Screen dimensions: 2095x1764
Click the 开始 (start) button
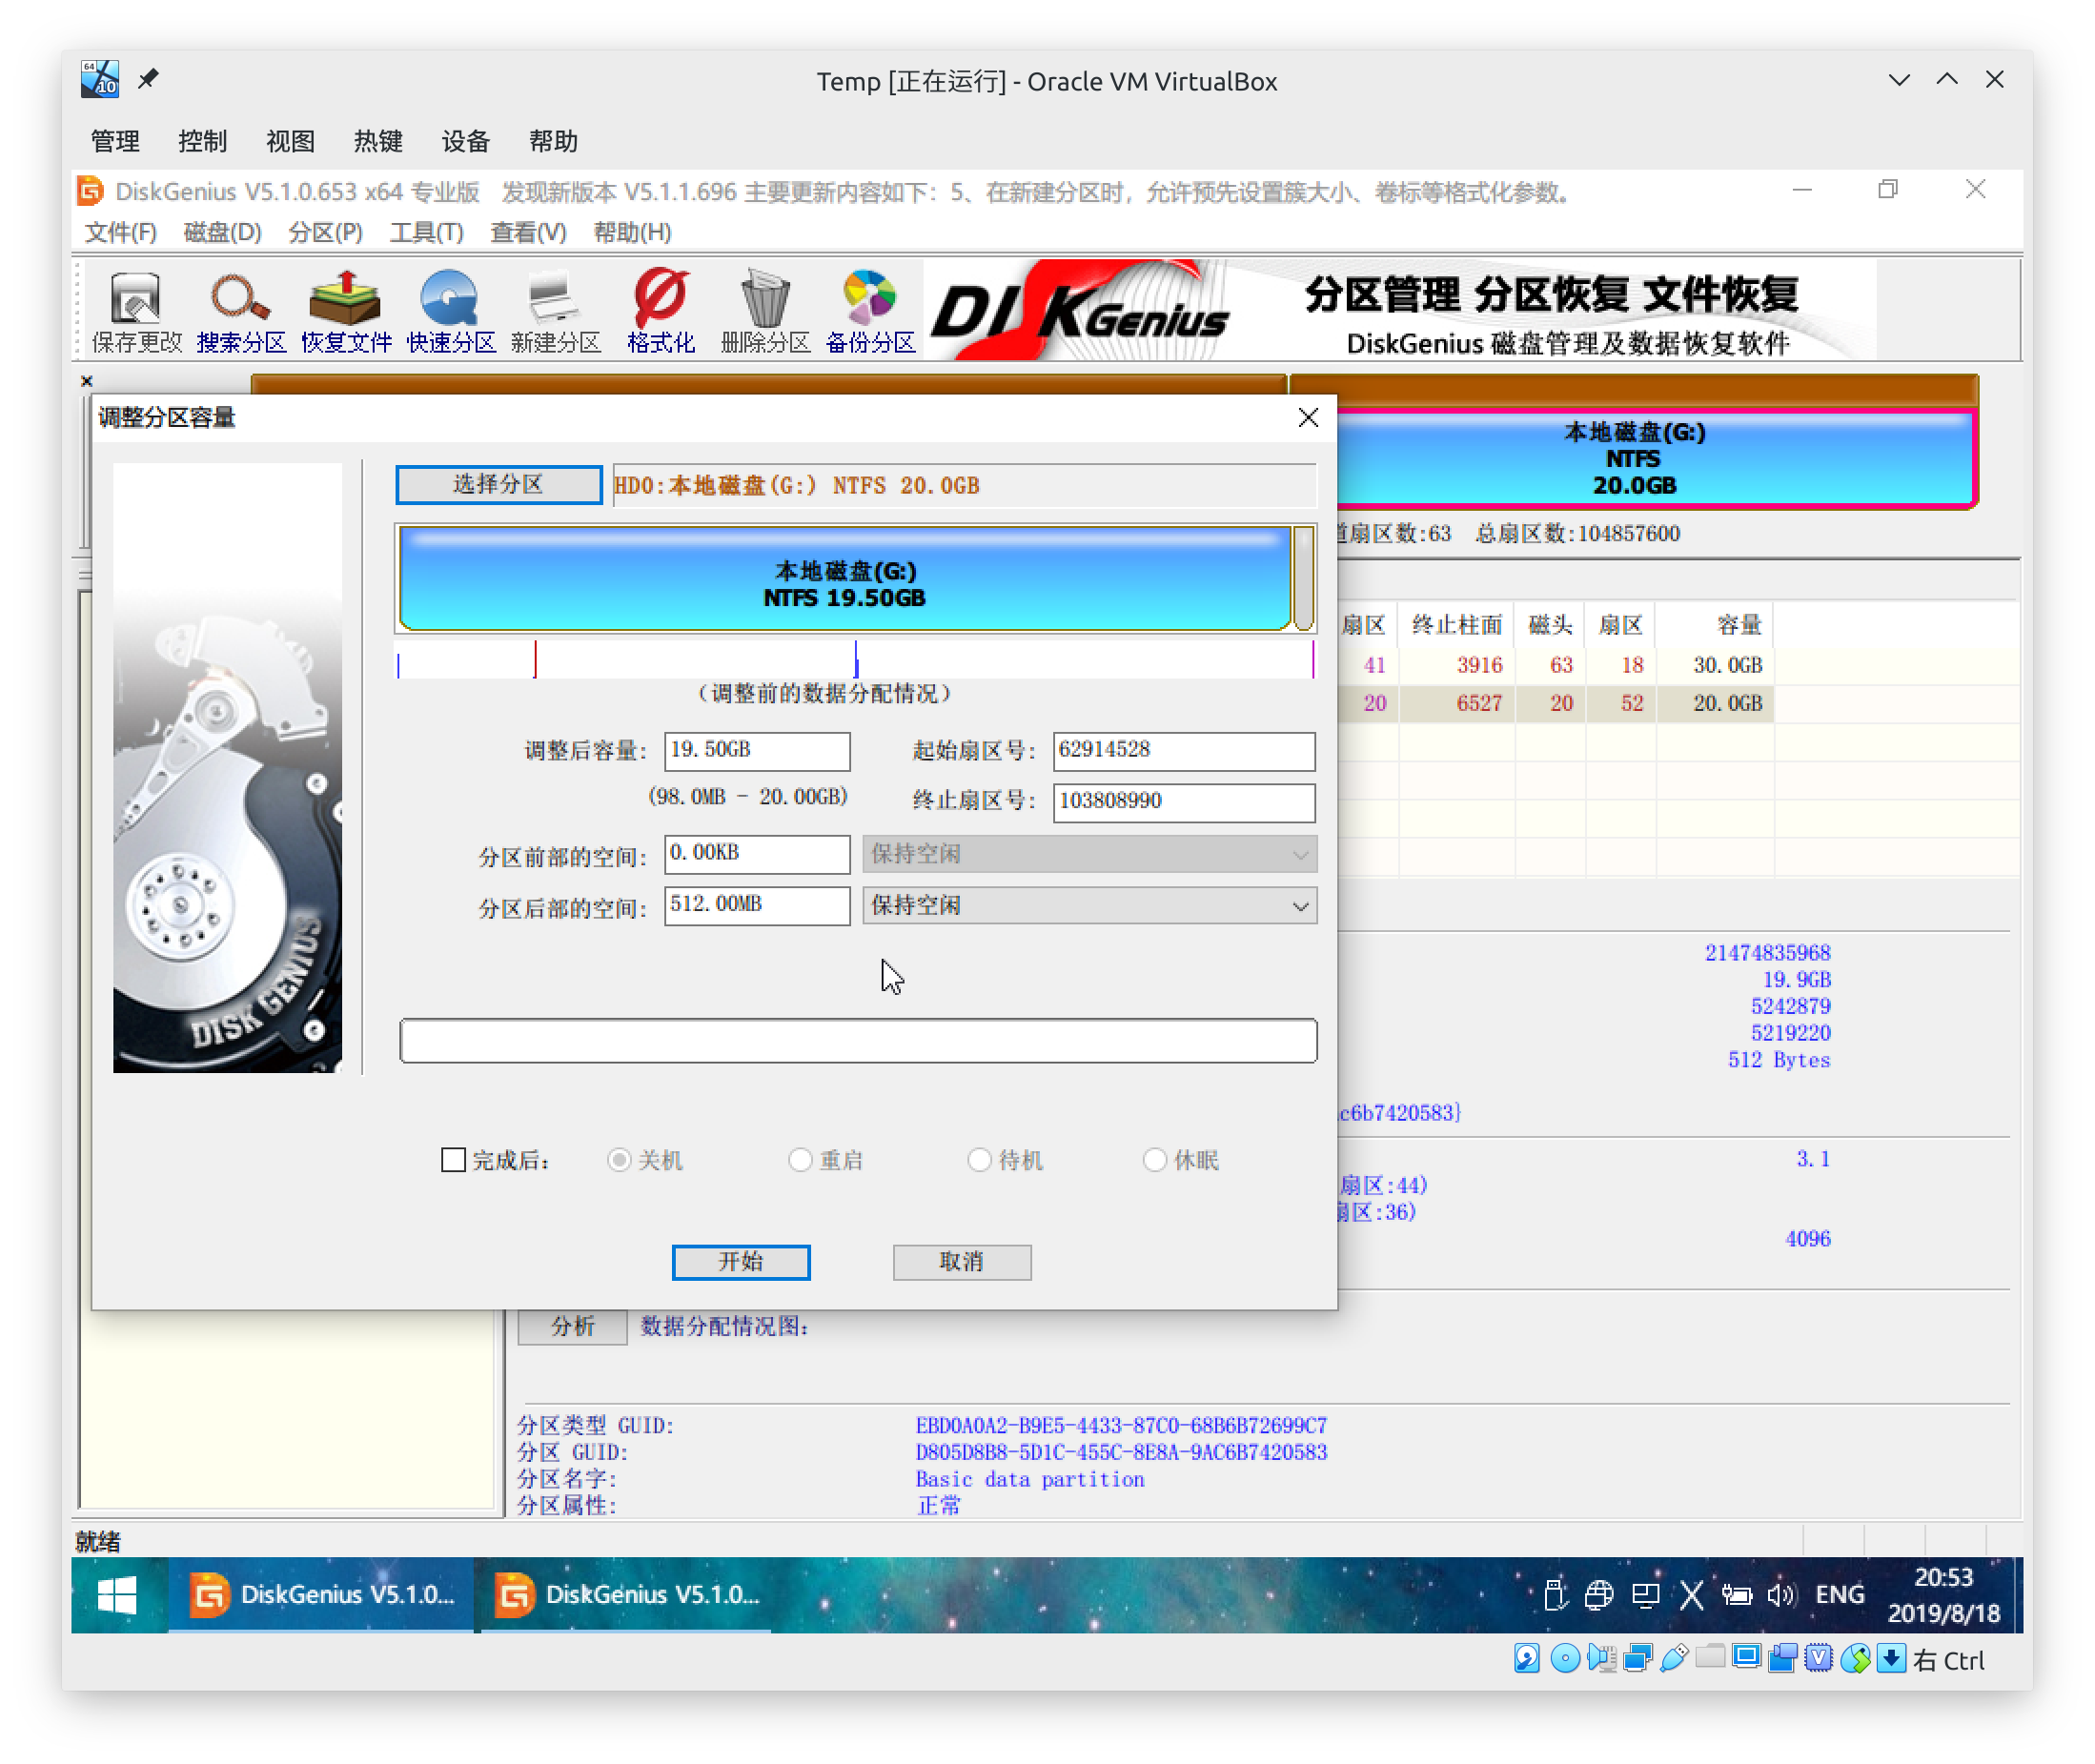tap(741, 1262)
